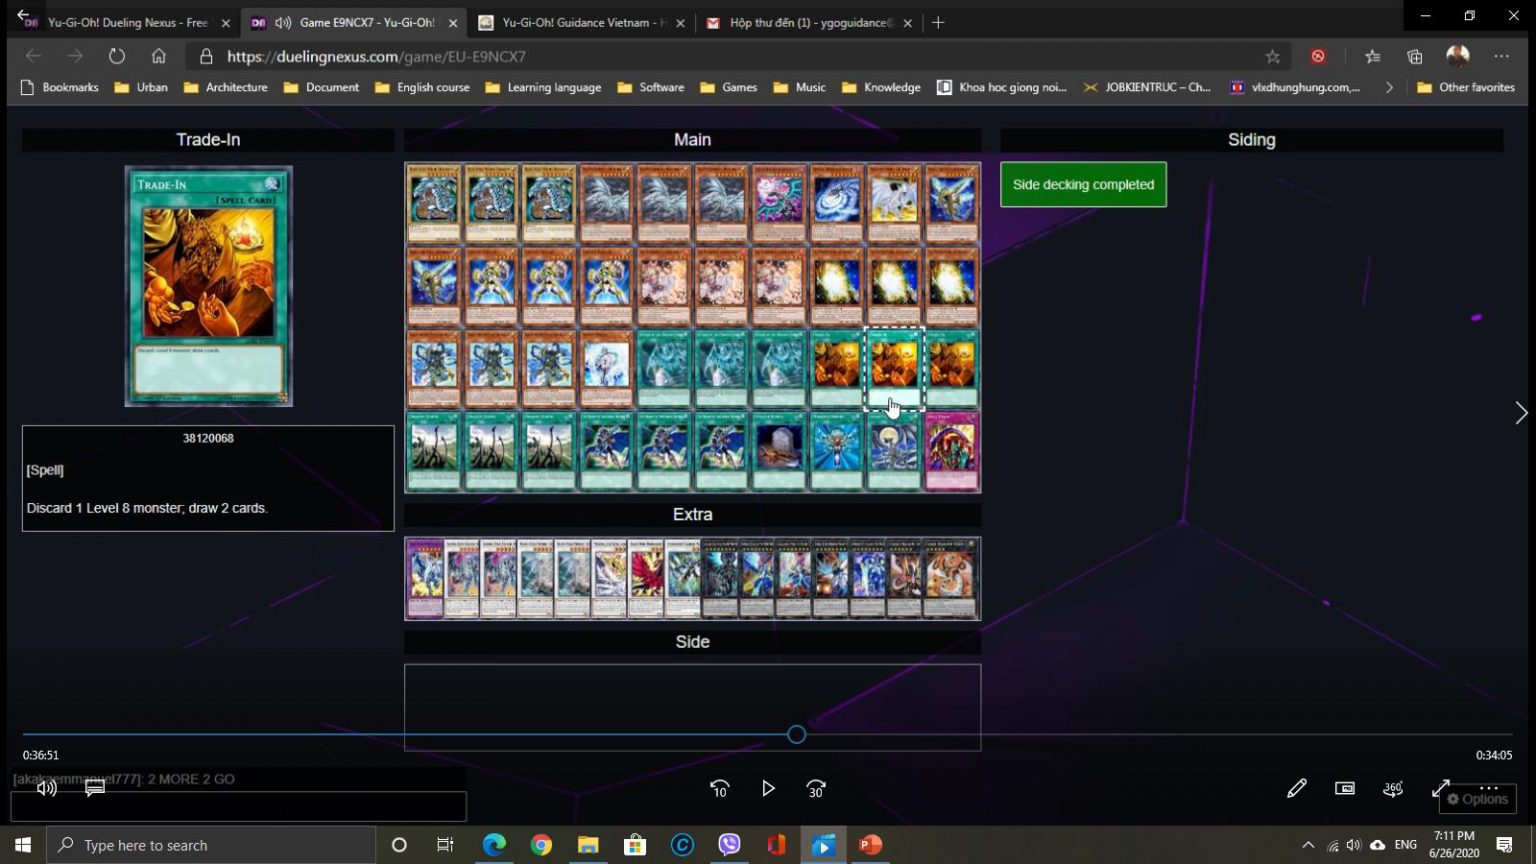Open PowerPoint from the taskbar
Screen dimensions: 1536x864
coord(871,845)
